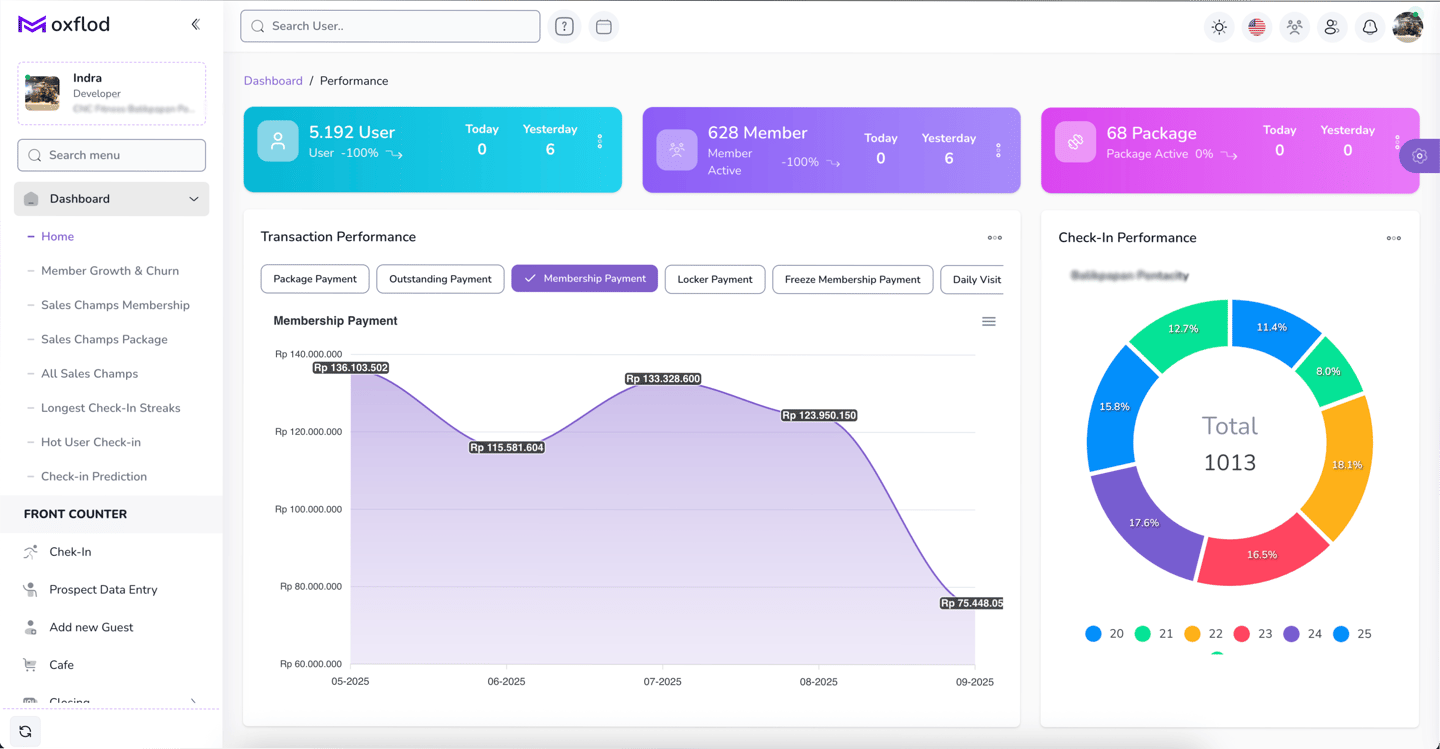Open the 5.192 User card options menu
The image size is (1440, 749).
point(600,142)
